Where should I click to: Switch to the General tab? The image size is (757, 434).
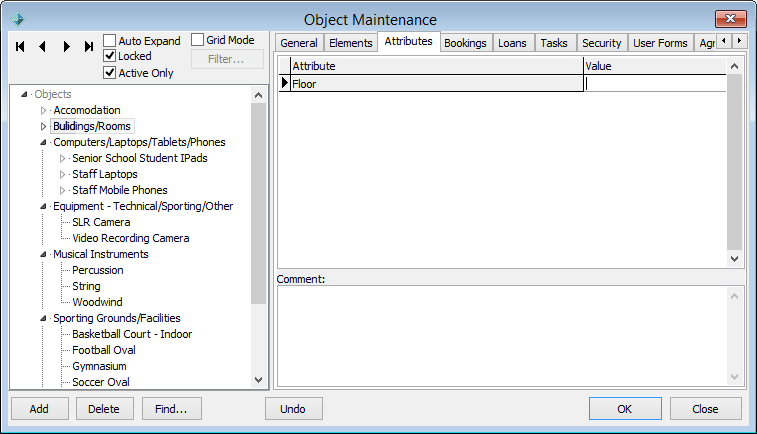click(299, 43)
